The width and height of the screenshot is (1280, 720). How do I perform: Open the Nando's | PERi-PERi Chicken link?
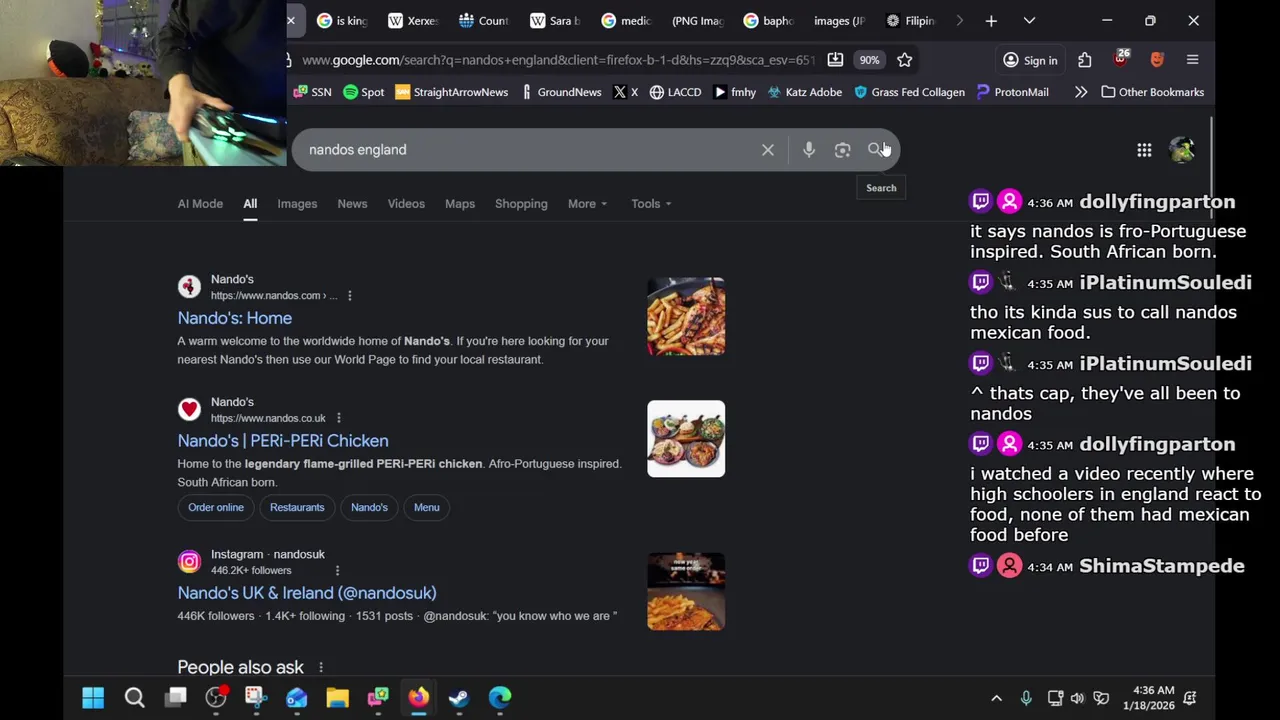click(283, 441)
